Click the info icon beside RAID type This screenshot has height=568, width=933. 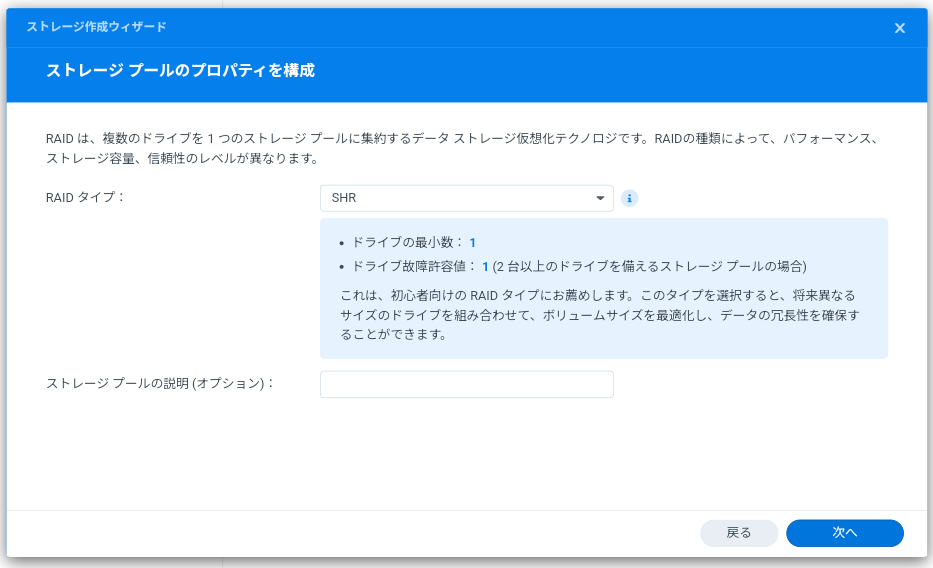[x=629, y=198]
